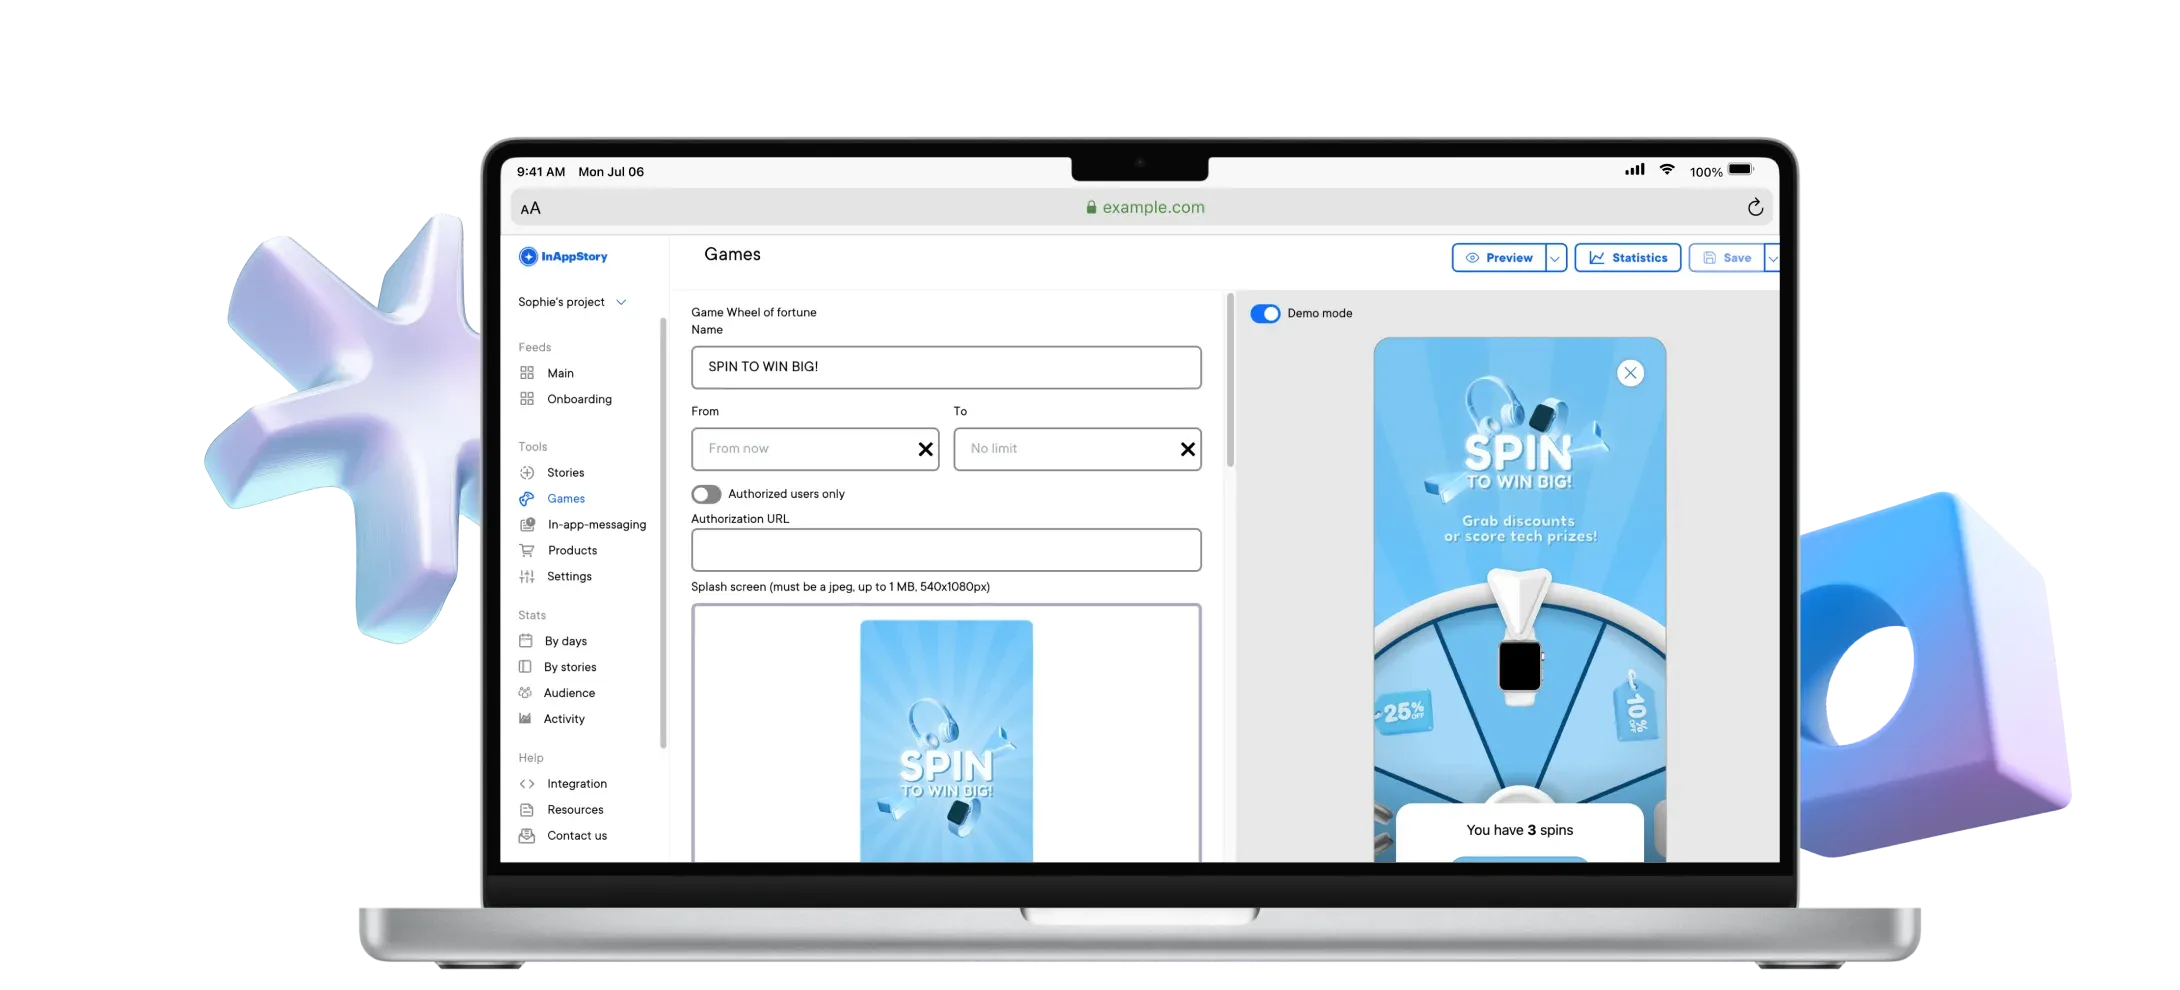Disable the Demo mode toggle
Screen dimensions: 2180x990
1265,314
